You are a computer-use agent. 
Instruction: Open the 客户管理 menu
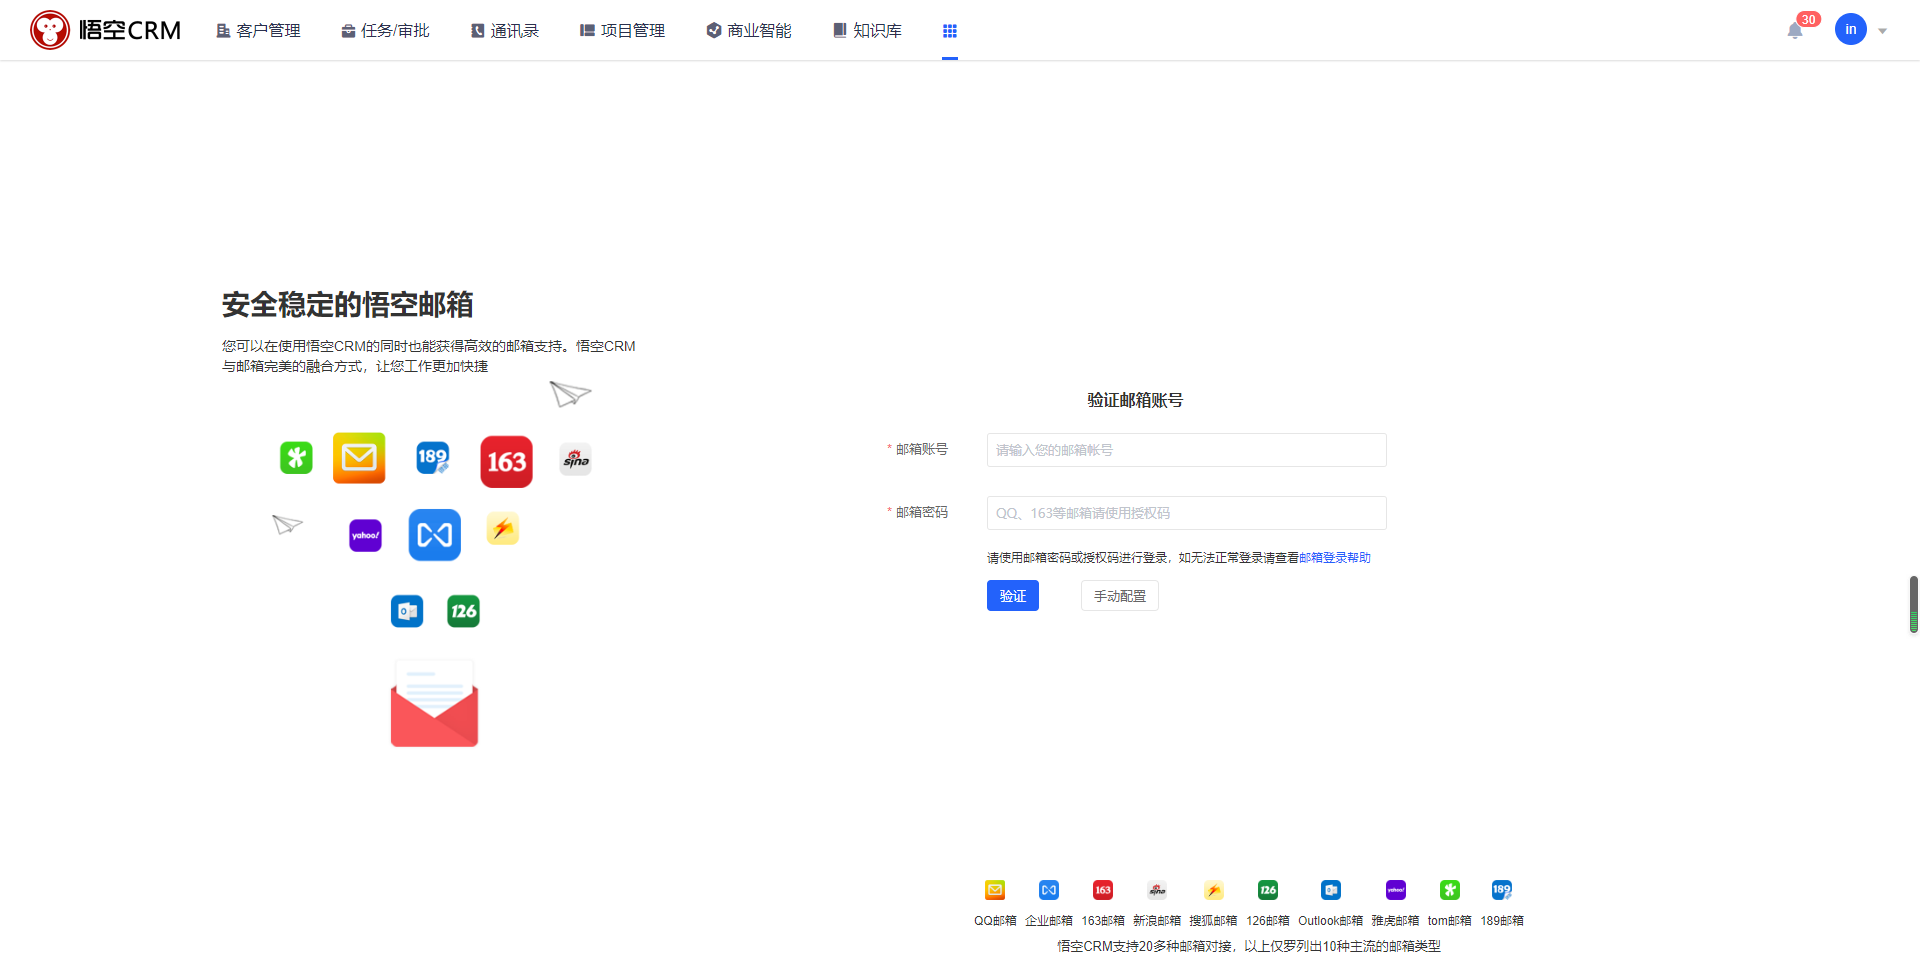(x=259, y=31)
